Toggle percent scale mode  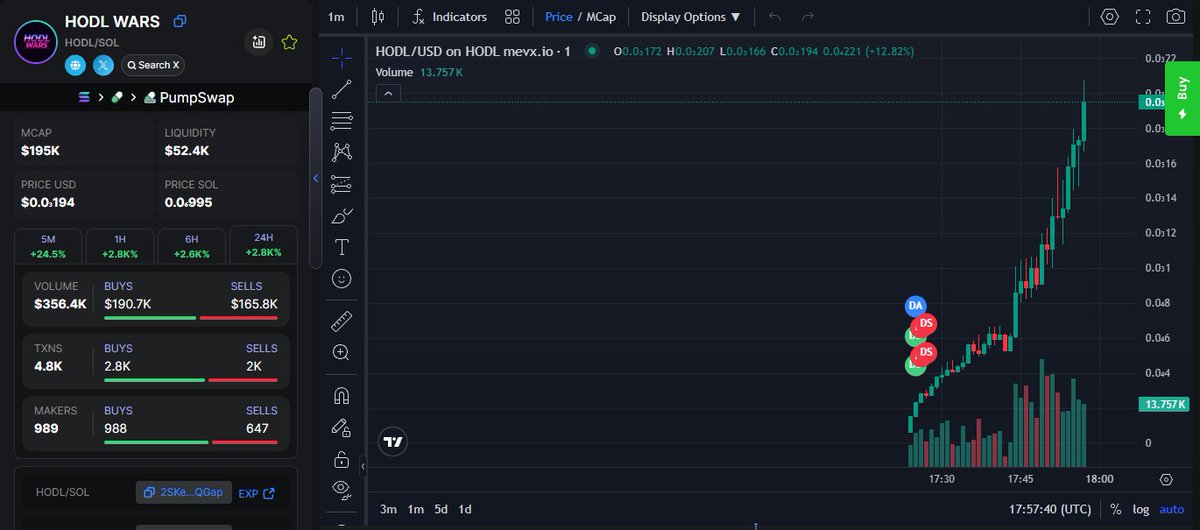pos(1115,509)
